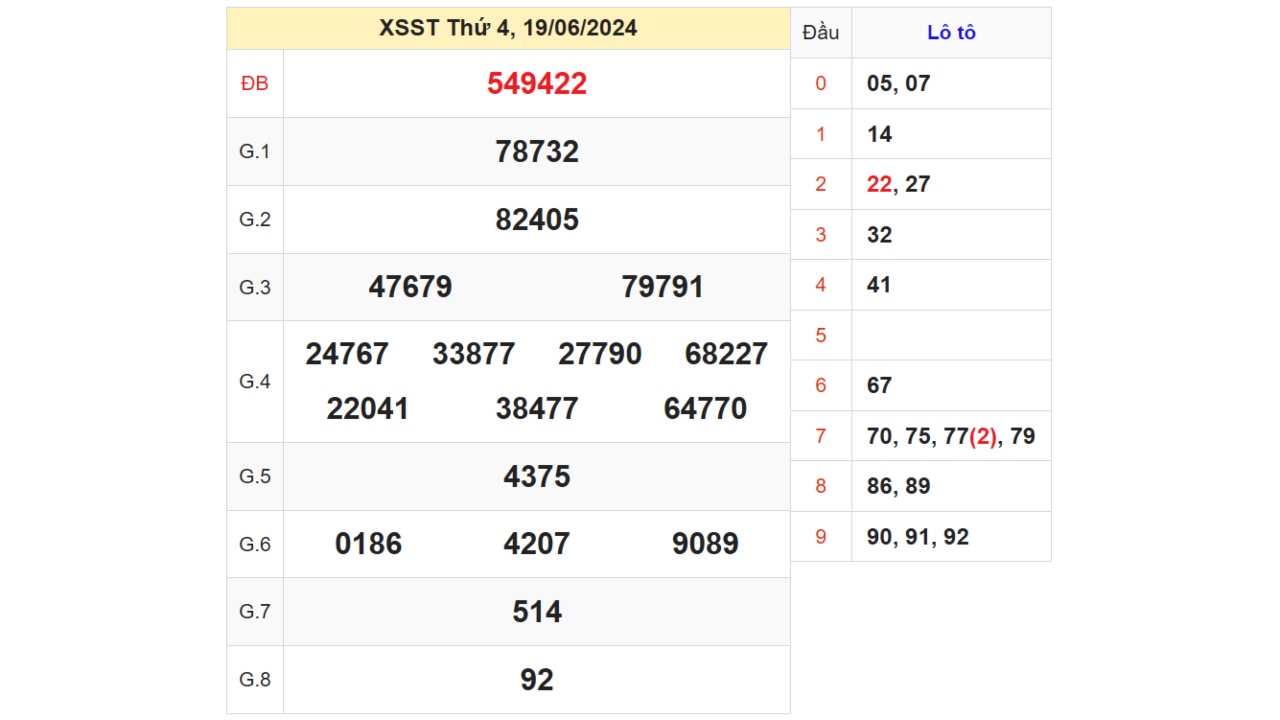
Task: Select second prize number 82405
Action: click(537, 220)
